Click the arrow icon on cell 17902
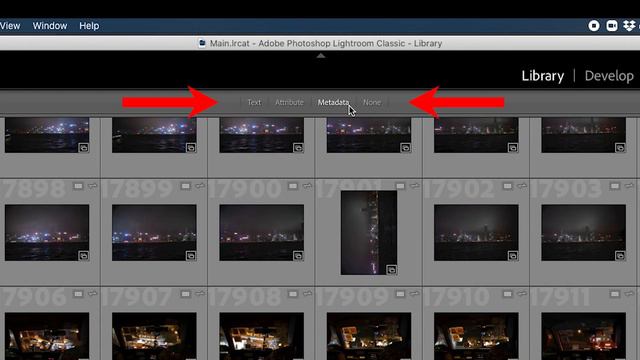640x360 pixels. tap(522, 186)
